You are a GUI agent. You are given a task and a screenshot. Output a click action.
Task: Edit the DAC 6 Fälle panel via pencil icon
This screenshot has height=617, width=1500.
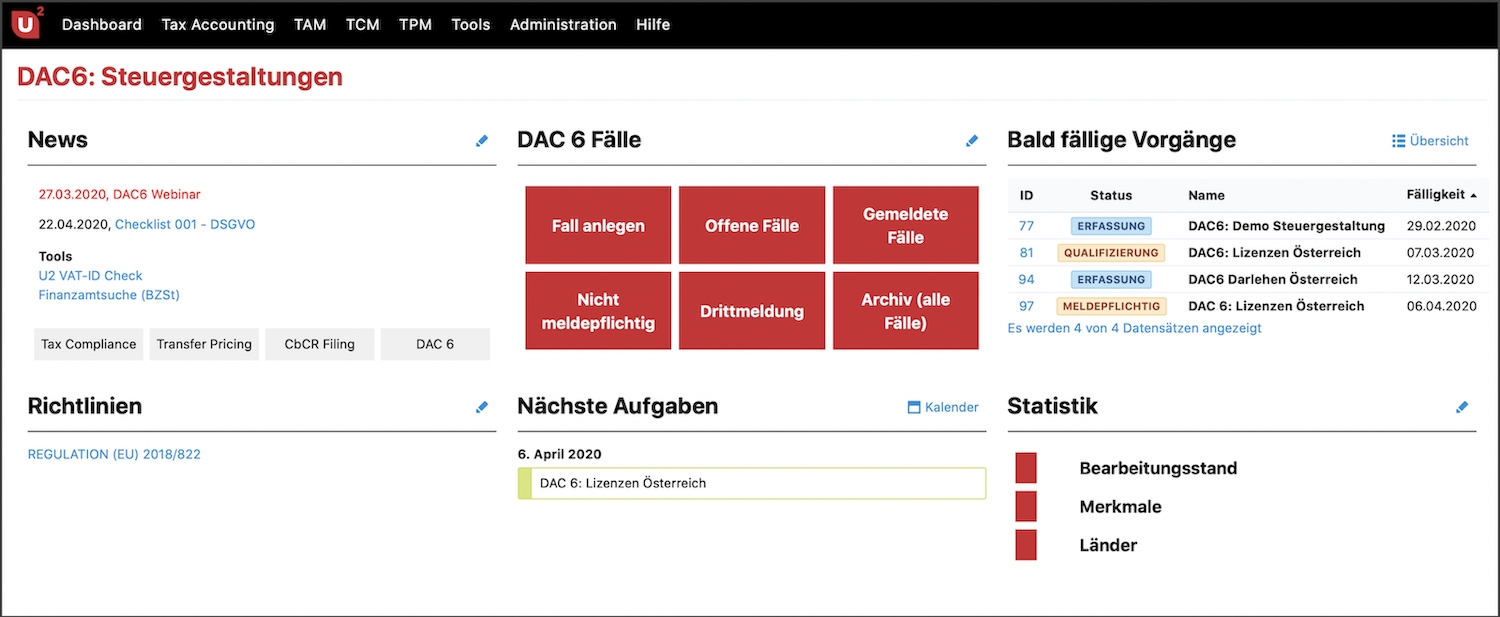coord(972,141)
